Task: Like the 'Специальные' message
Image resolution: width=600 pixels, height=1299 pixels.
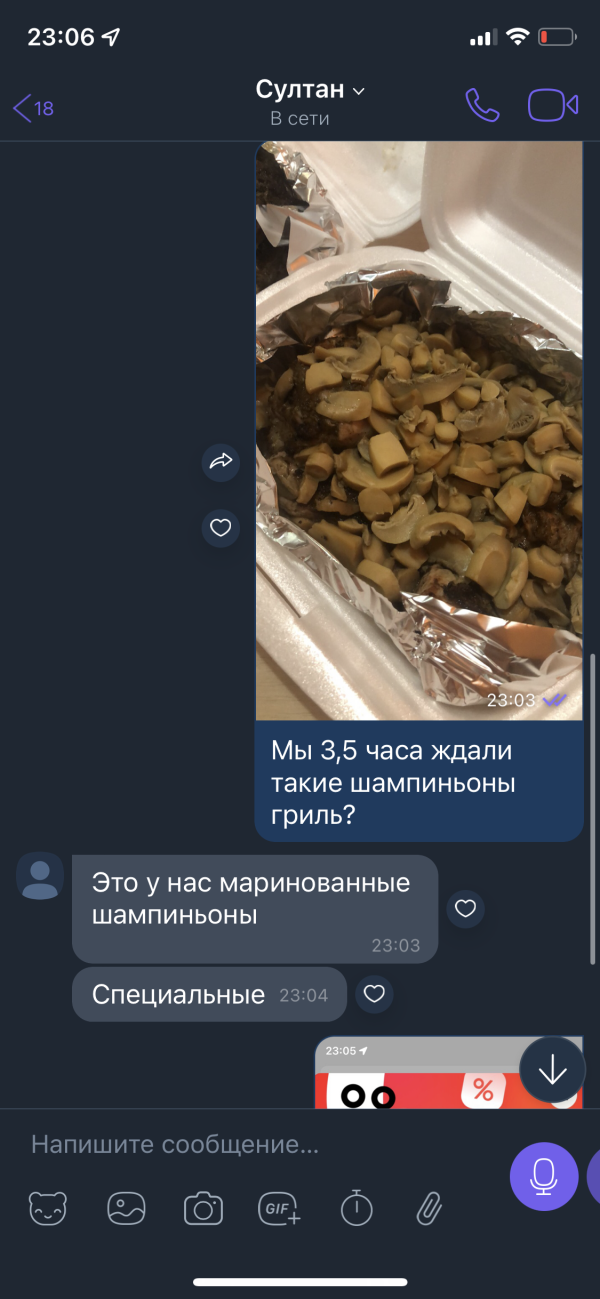Action: (374, 994)
